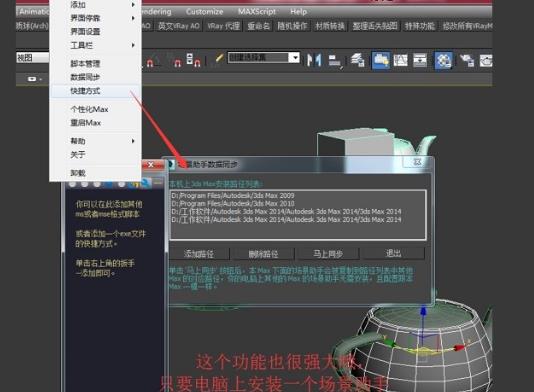Toggle the spinner snap icon
Image resolution: width=534 pixels, height=392 pixels.
[x=193, y=60]
